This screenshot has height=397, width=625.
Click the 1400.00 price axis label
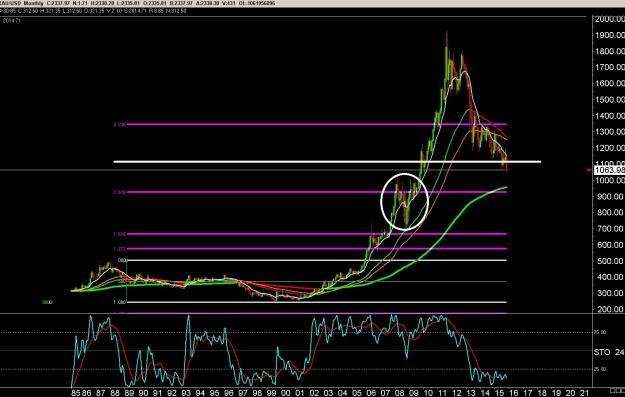coord(610,116)
